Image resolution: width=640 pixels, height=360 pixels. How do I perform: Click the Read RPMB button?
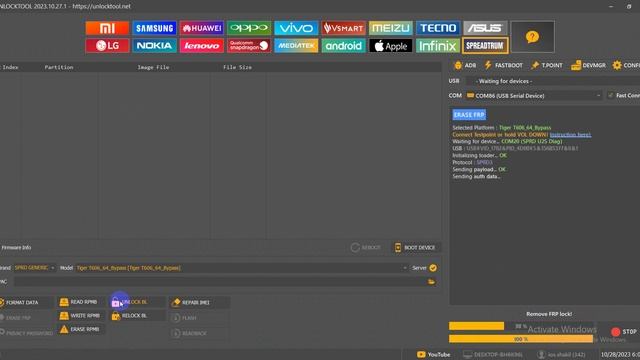tap(80, 302)
